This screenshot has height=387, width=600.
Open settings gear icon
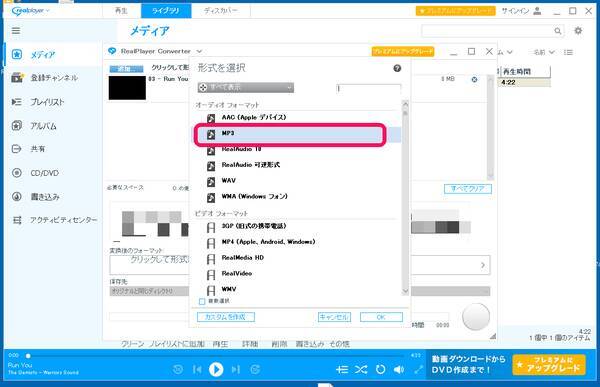578,31
